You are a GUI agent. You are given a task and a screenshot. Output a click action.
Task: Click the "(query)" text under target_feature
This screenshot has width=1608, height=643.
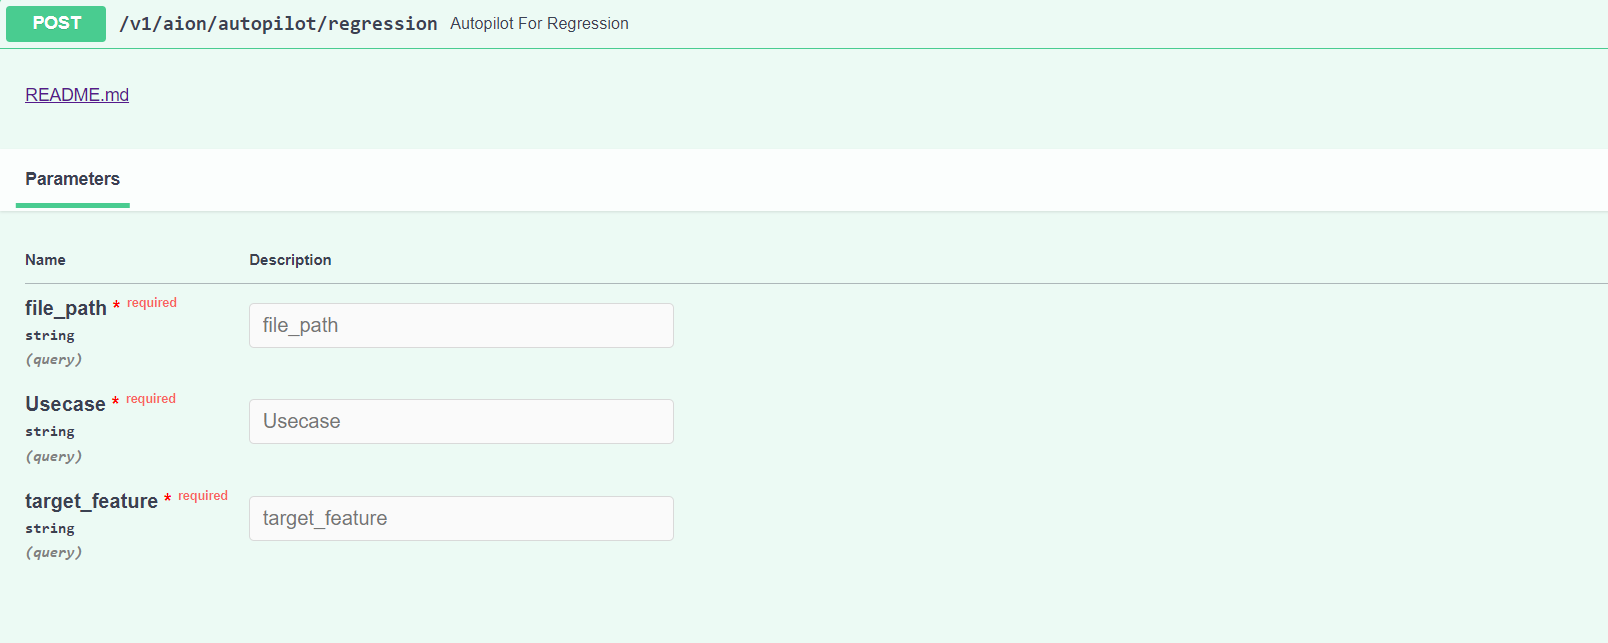[54, 553]
